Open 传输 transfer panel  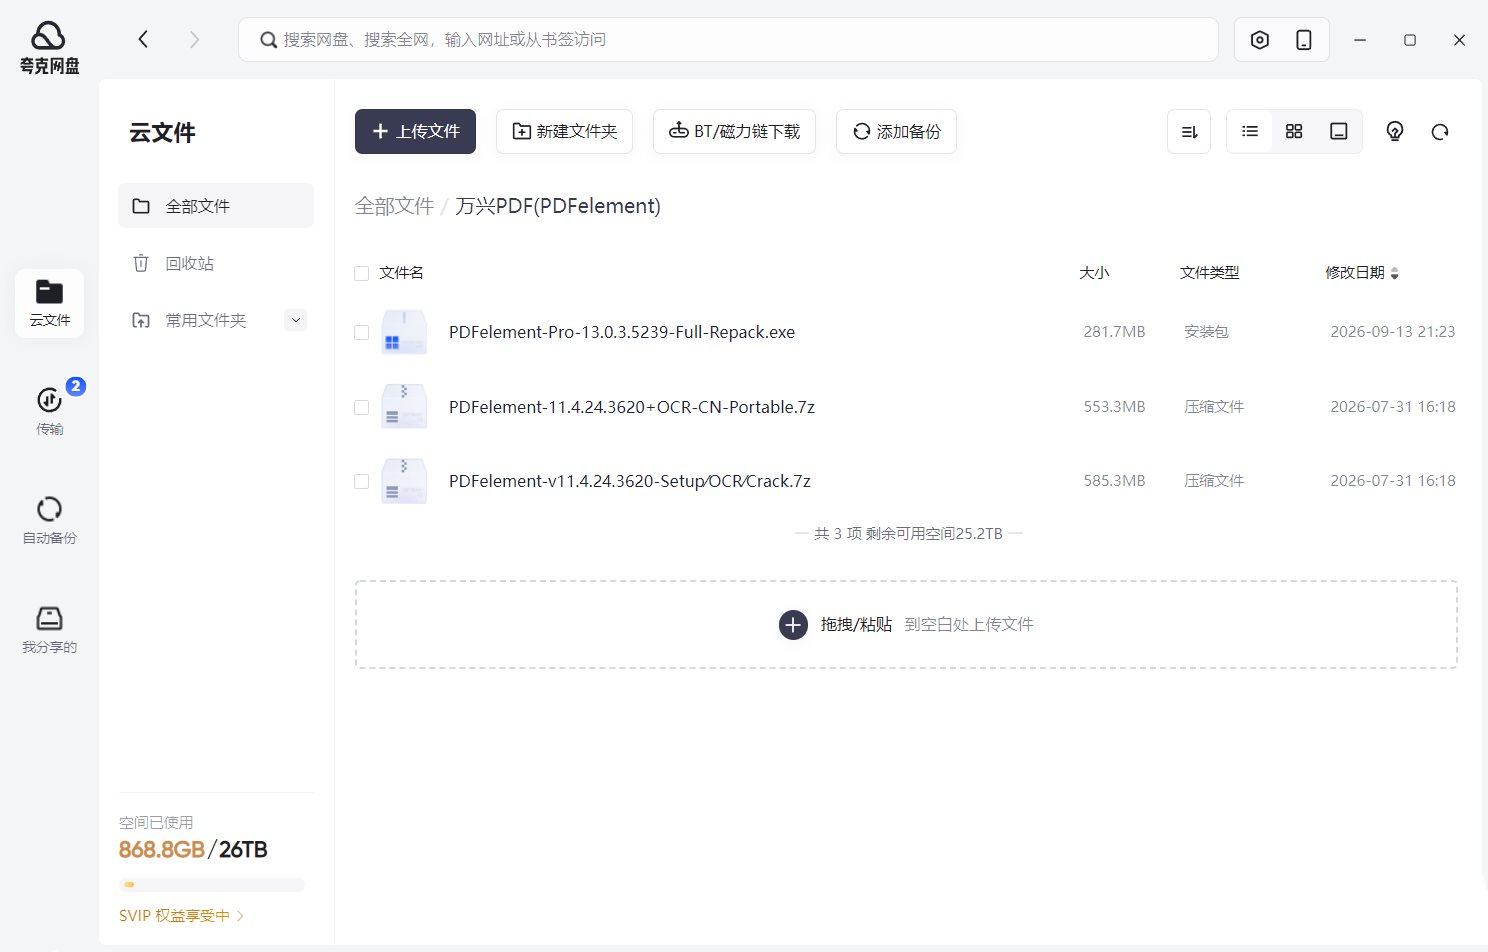pyautogui.click(x=49, y=410)
